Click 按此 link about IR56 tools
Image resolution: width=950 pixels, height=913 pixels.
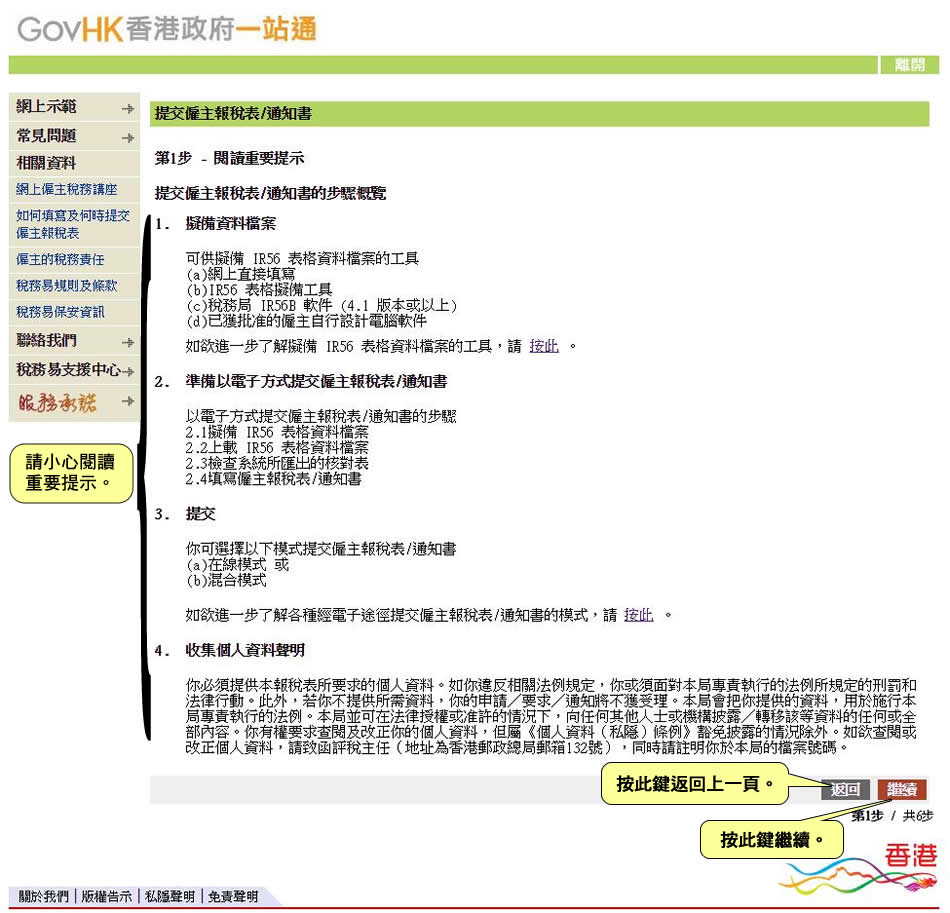[x=544, y=347]
